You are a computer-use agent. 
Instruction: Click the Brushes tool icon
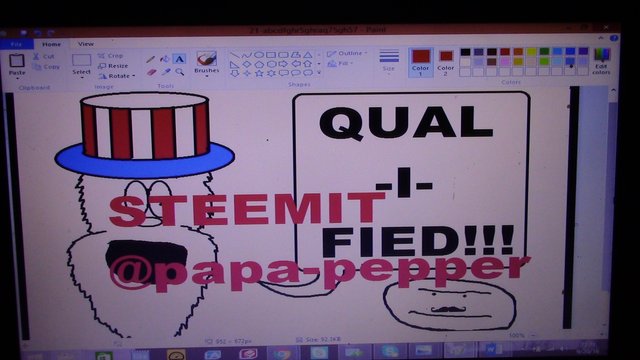[207, 58]
